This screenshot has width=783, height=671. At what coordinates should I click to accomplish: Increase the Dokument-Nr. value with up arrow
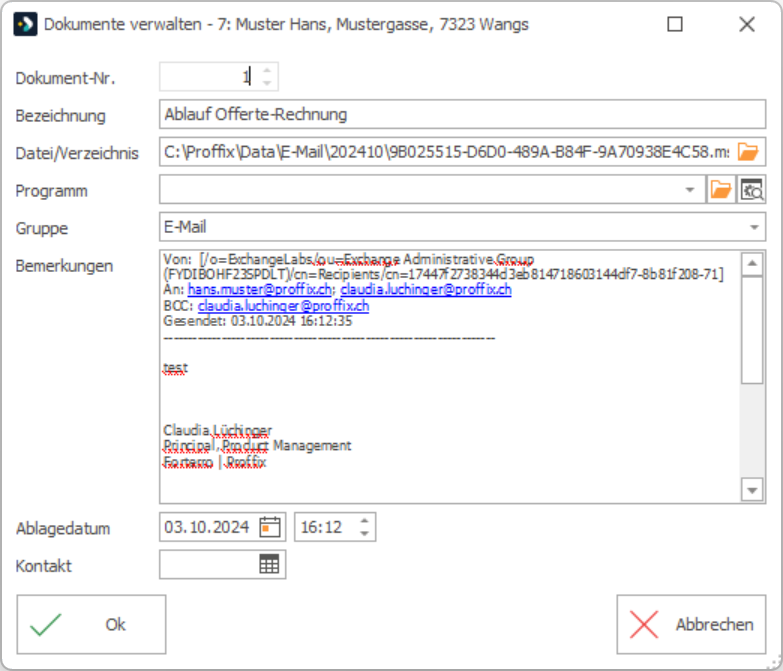coord(267,70)
